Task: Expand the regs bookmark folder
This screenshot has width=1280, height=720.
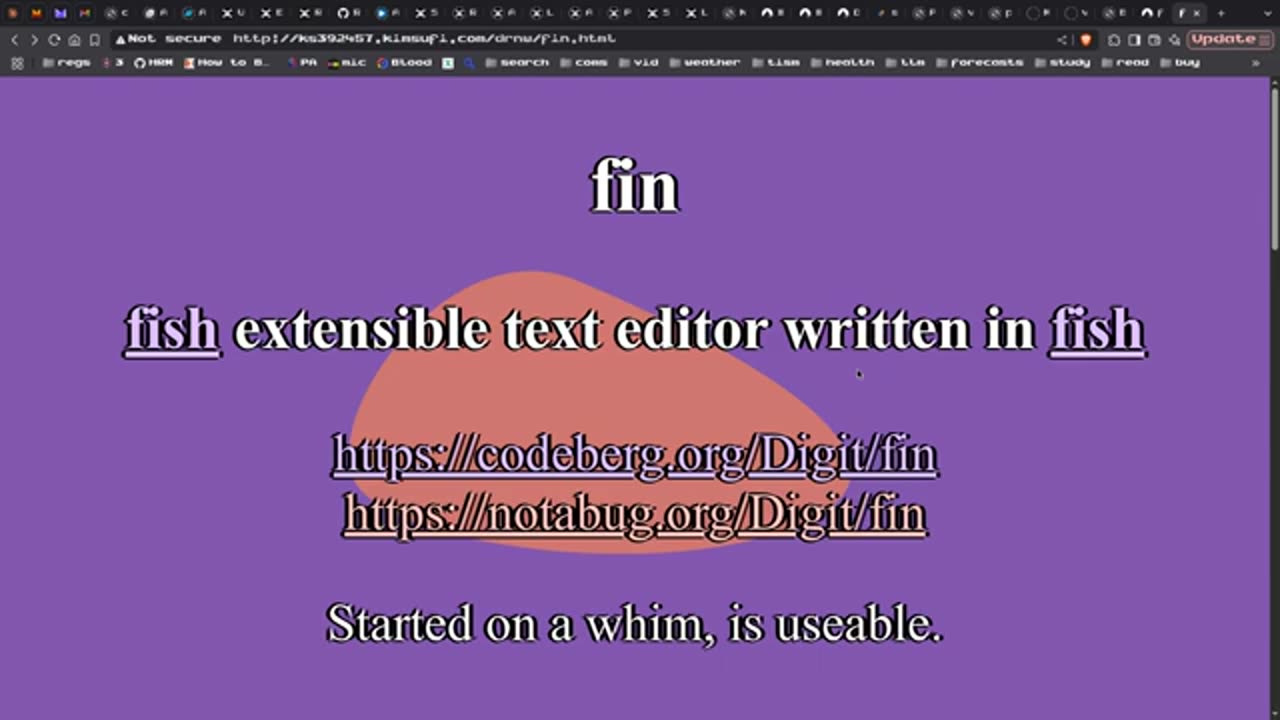Action: (x=67, y=62)
